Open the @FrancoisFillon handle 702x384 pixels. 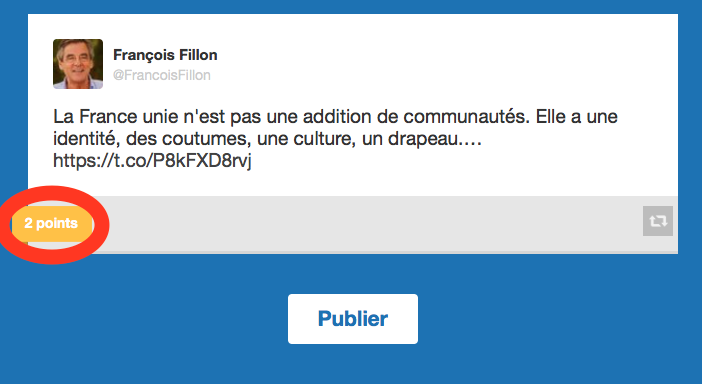(162, 75)
